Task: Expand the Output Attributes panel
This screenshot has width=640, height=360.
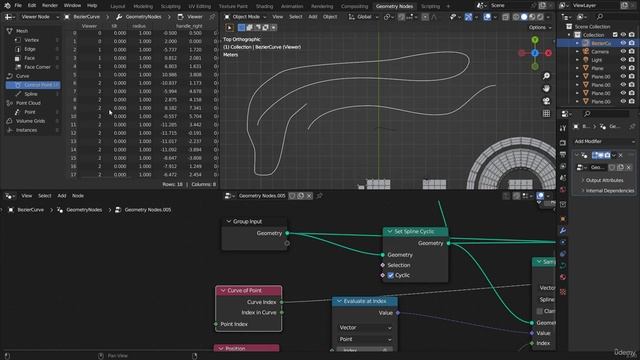Action: pos(604,180)
